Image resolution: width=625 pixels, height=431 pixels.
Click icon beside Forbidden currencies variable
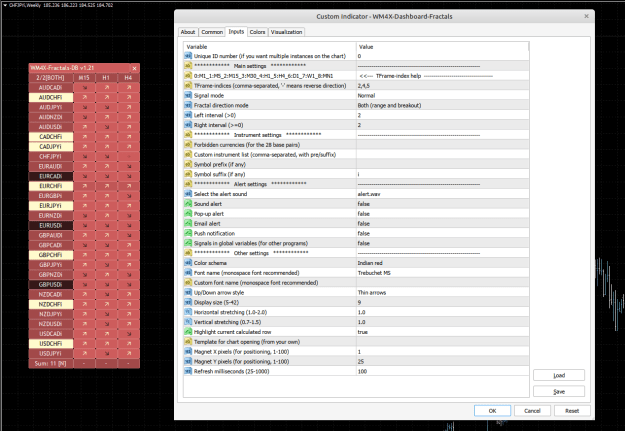coord(188,144)
